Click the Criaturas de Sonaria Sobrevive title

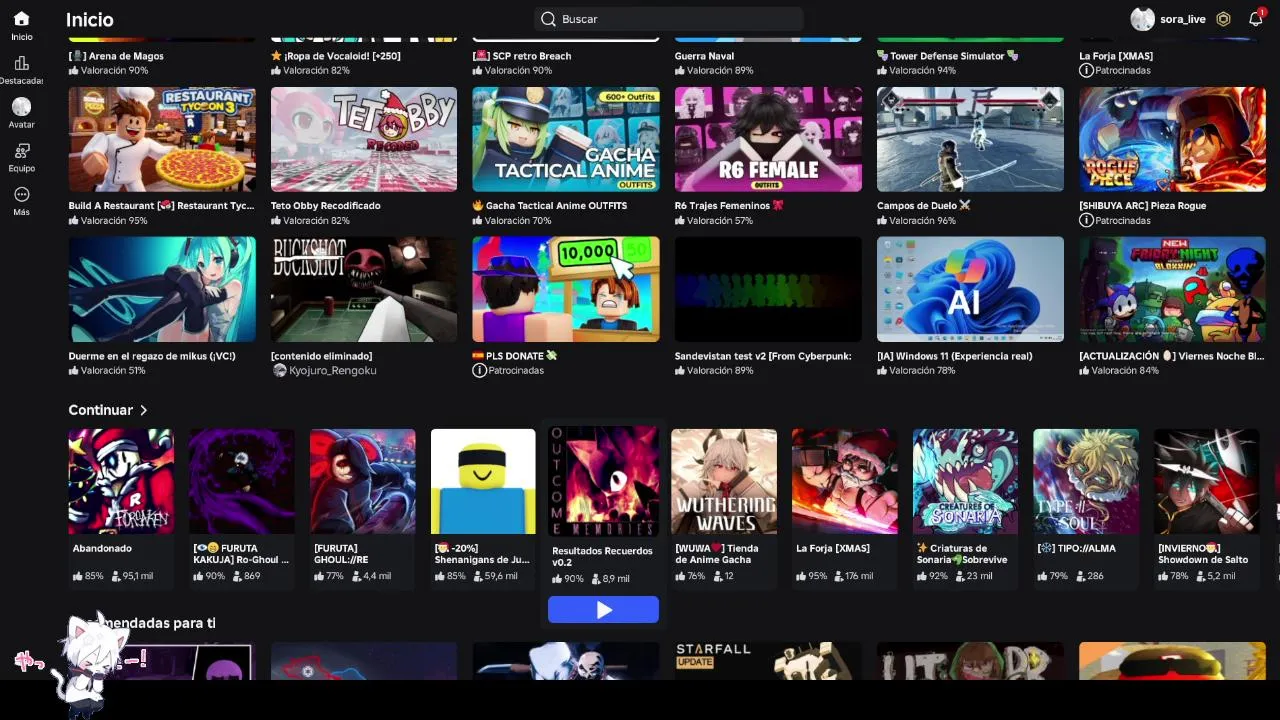pos(962,554)
